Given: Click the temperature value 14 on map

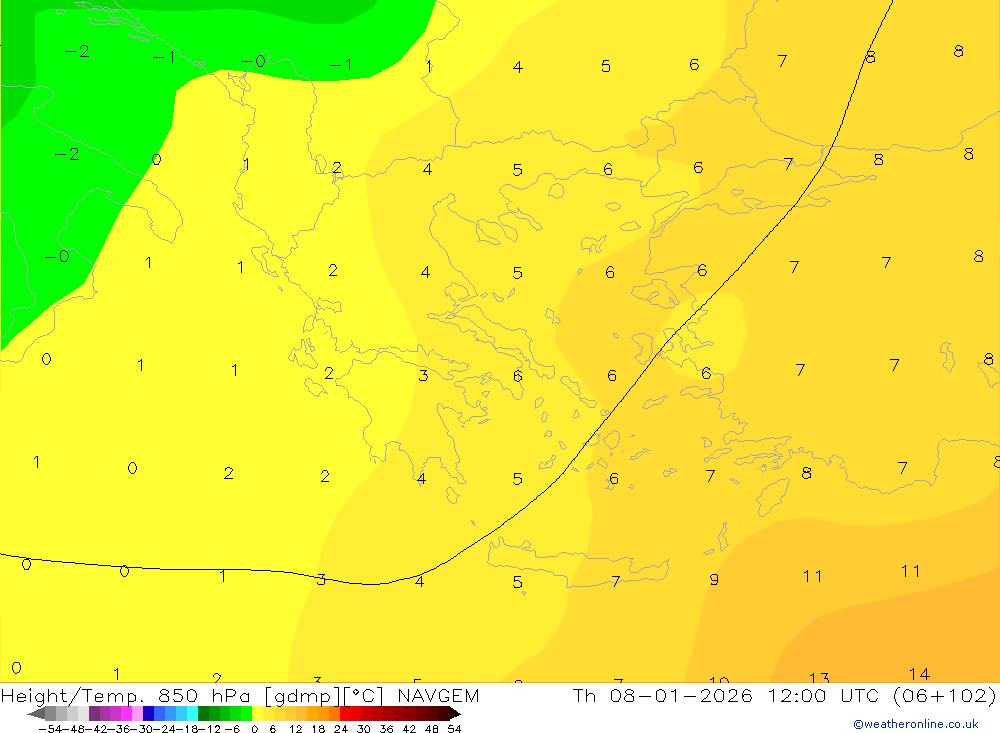Looking at the screenshot, I should pos(919,674).
